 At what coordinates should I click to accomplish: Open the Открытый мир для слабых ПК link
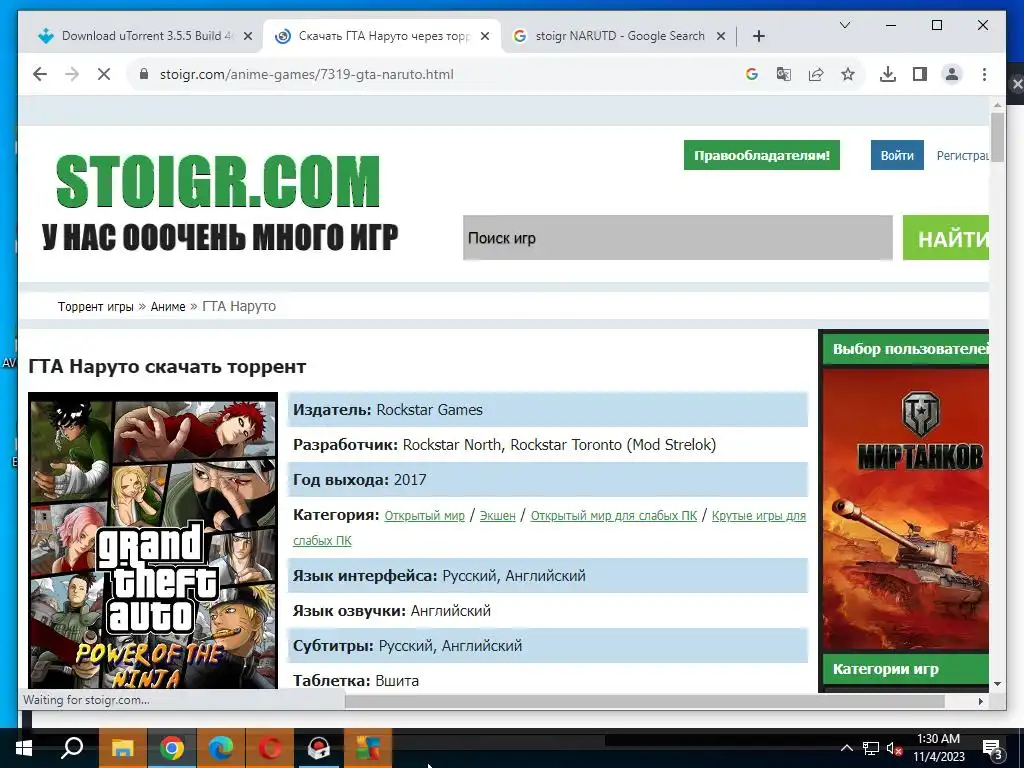[614, 516]
